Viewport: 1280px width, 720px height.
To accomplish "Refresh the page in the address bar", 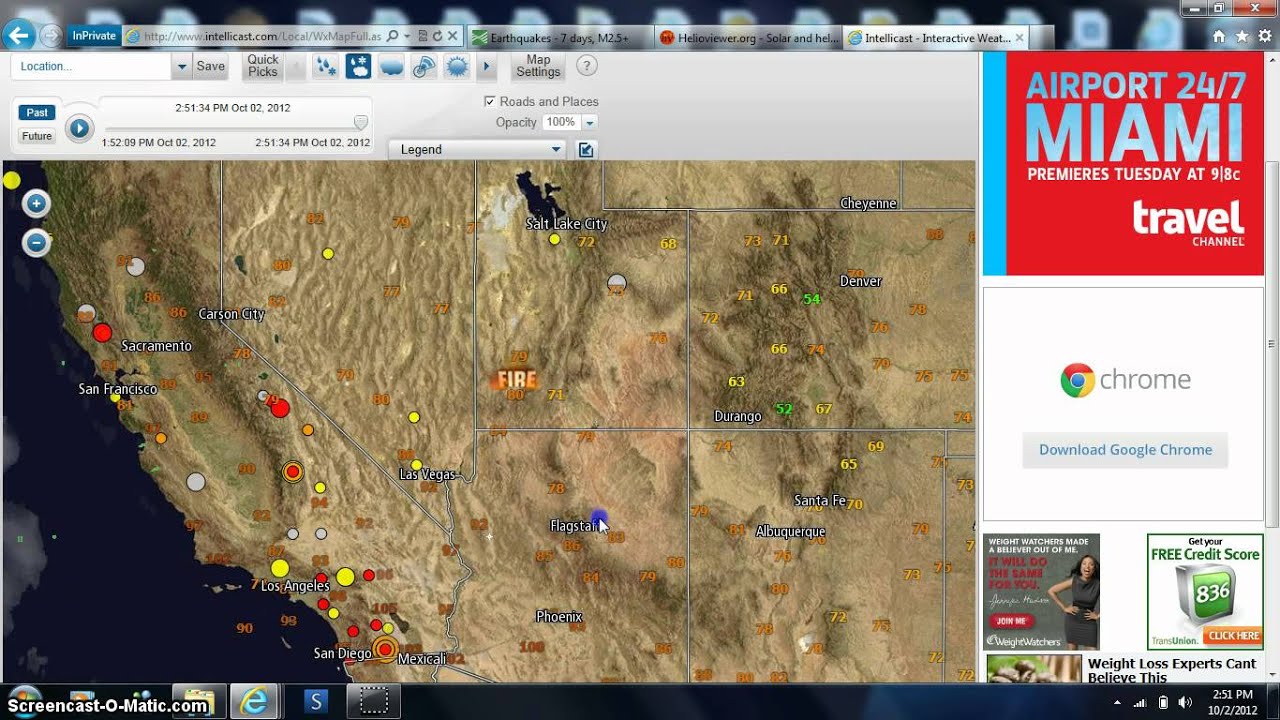I will coord(437,36).
